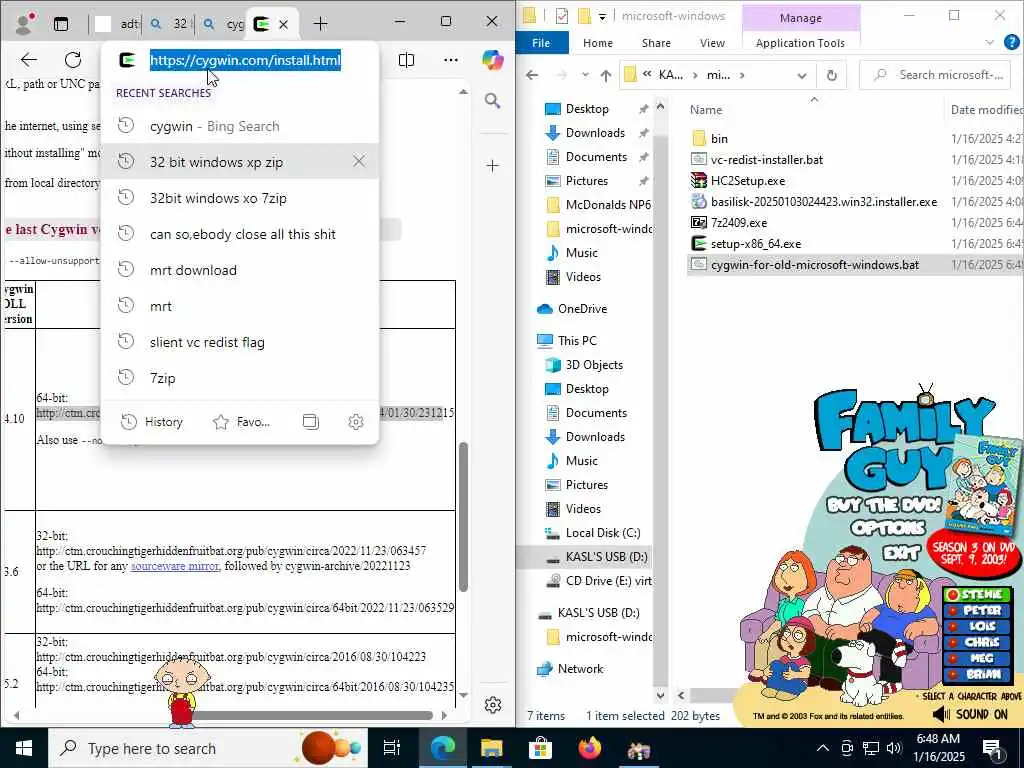Select '7zip' recent search
Screen dimensions: 1024x768
pyautogui.click(x=240, y=378)
